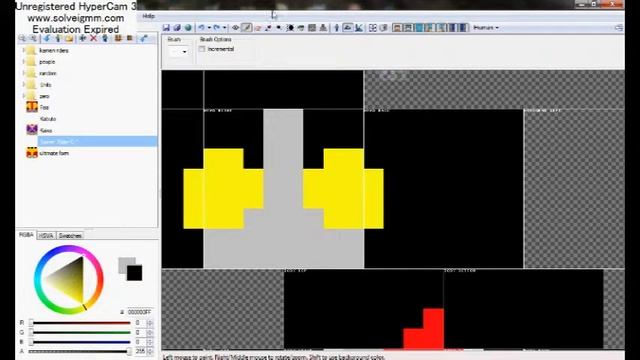Select the Darken/Lighten burst tool
The height and width of the screenshot is (360, 640).
click(290, 28)
